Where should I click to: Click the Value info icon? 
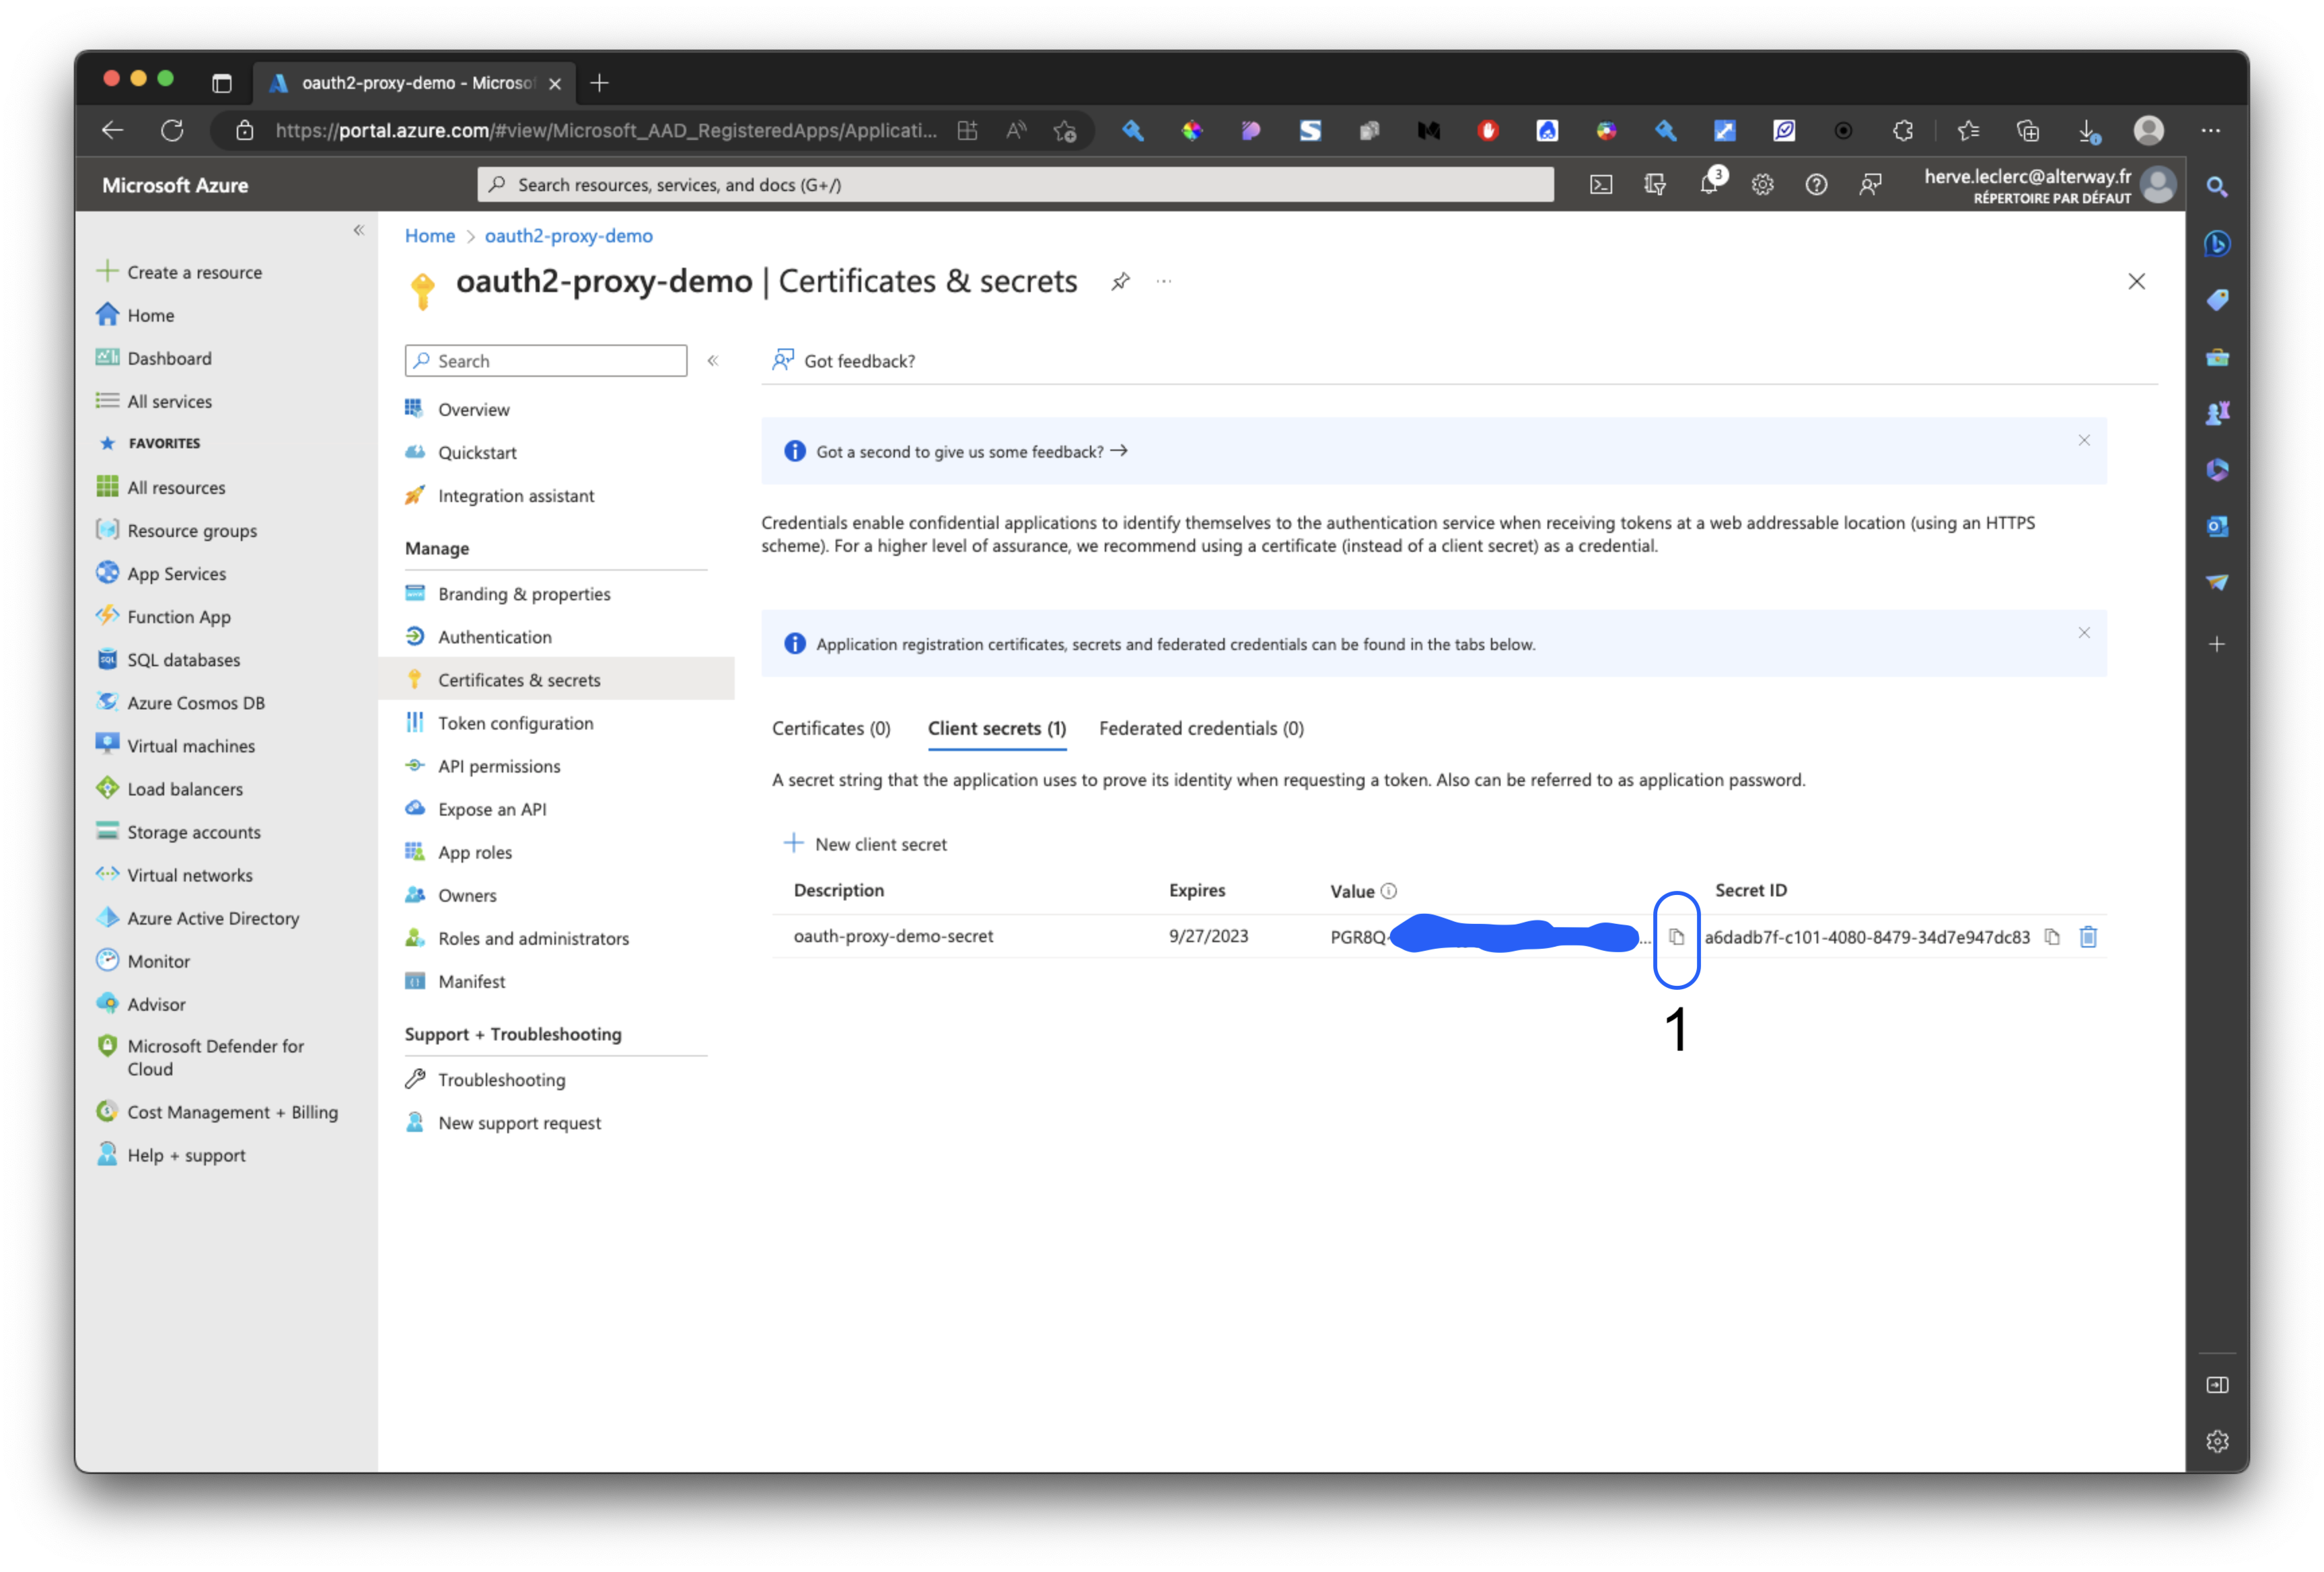(1389, 891)
